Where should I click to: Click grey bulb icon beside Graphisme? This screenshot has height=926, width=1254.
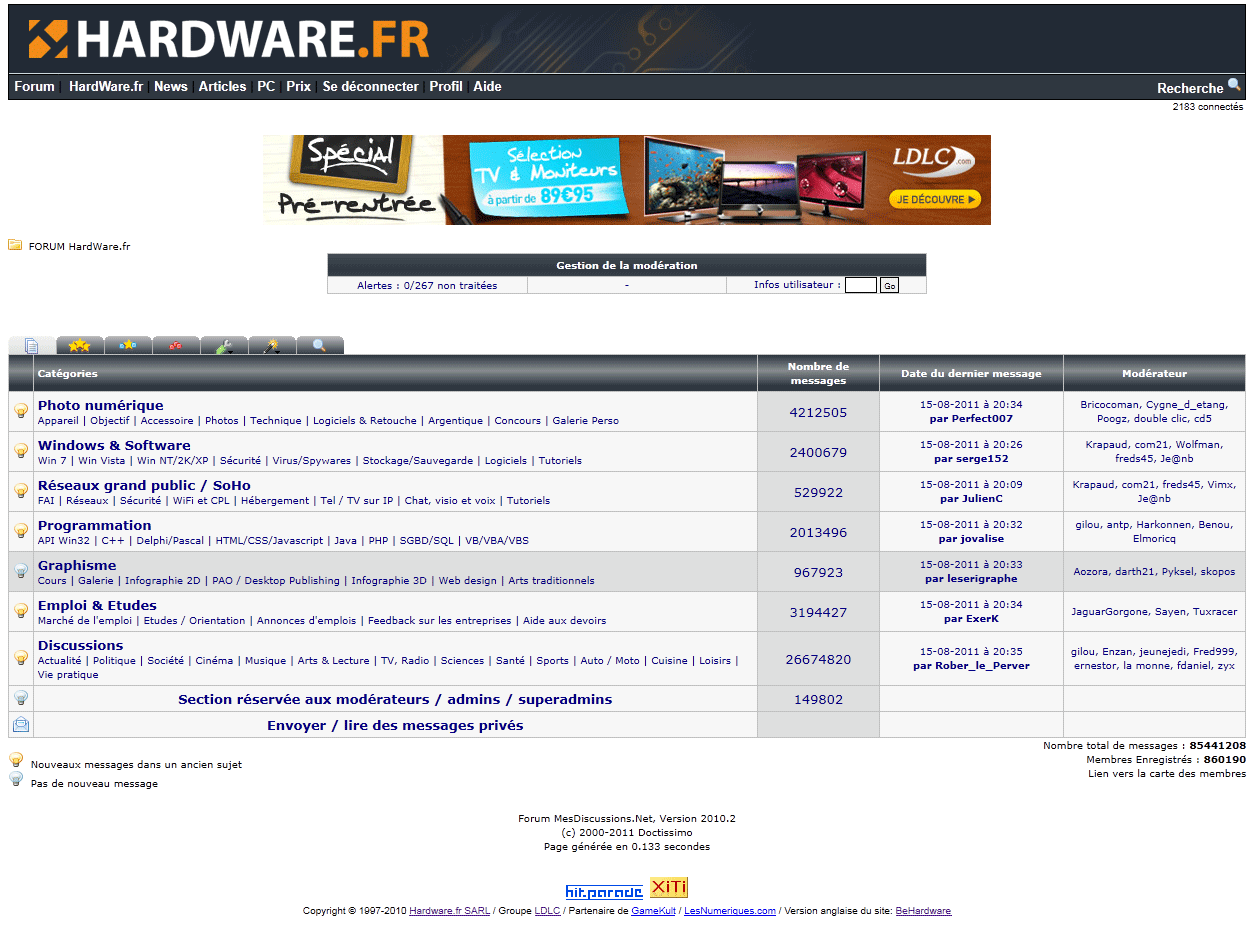click(x=21, y=571)
